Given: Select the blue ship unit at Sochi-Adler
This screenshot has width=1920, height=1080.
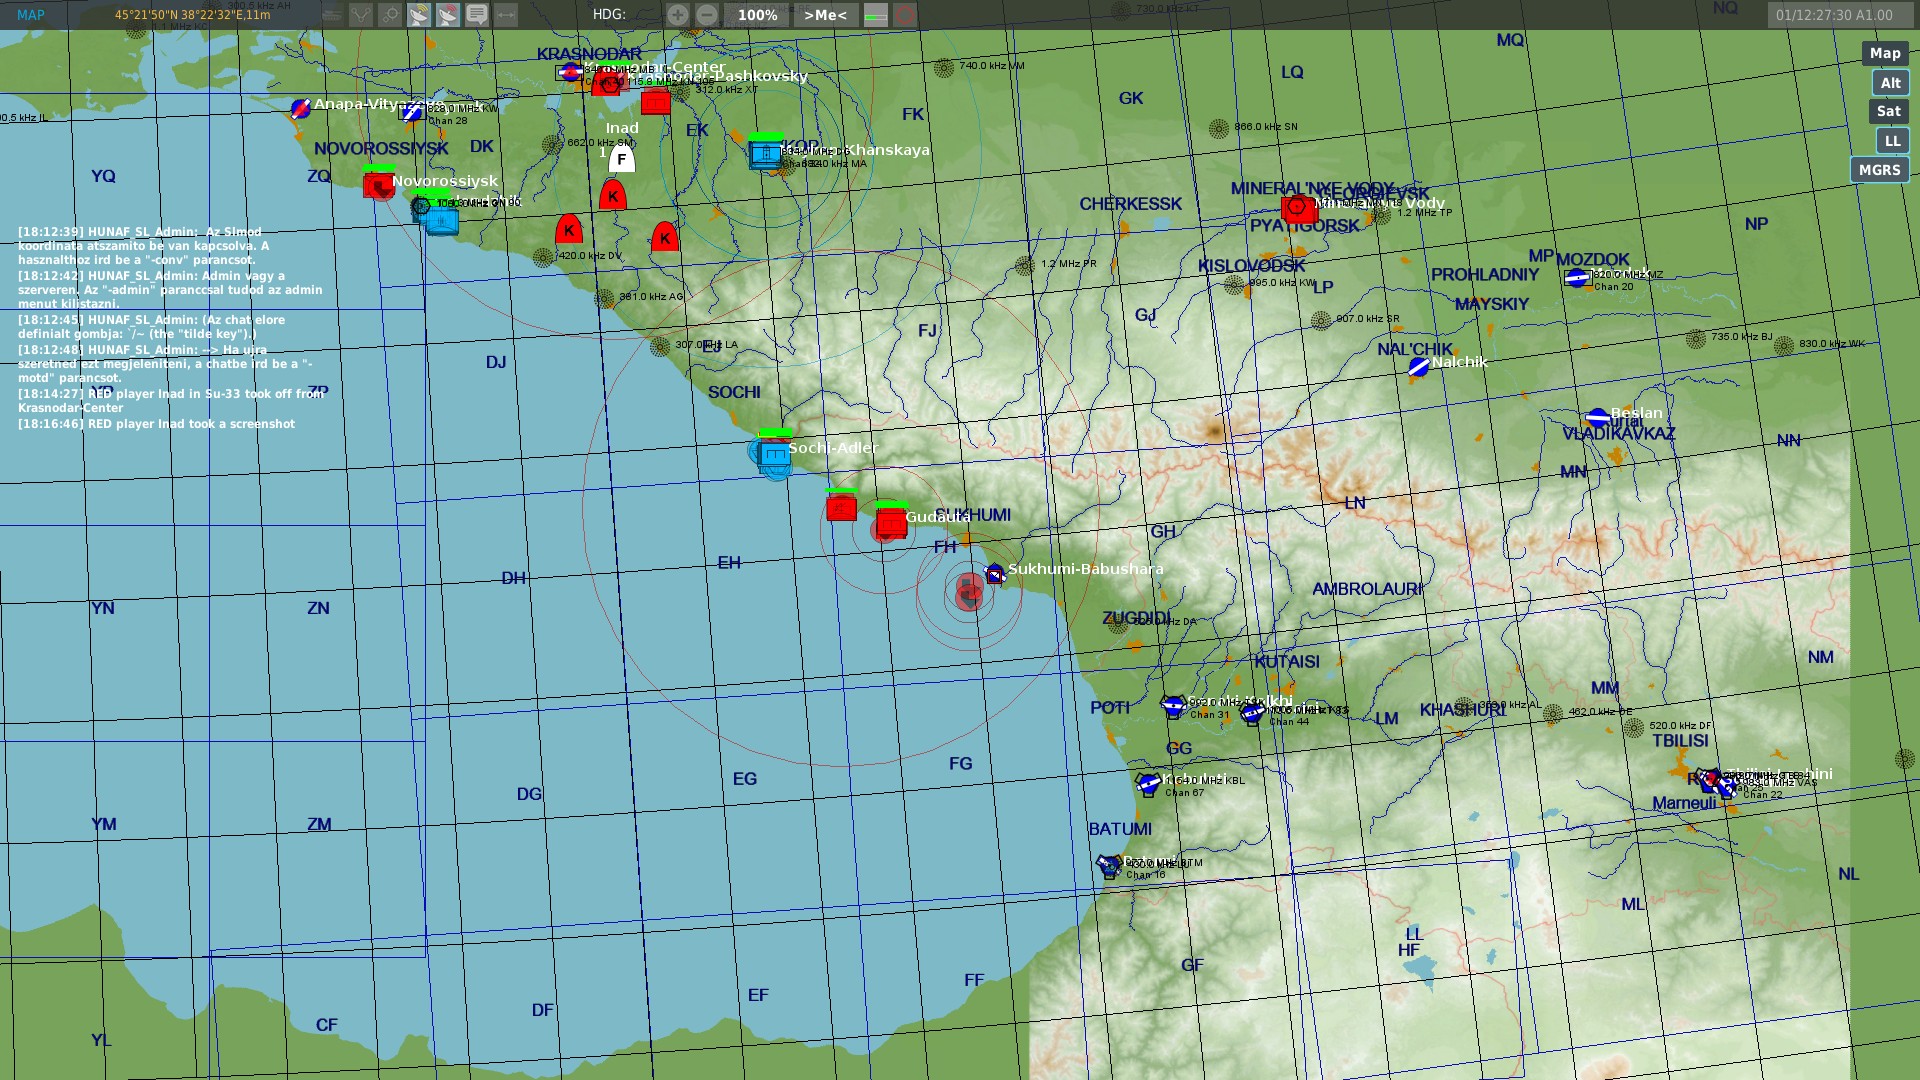Looking at the screenshot, I should click(x=774, y=455).
